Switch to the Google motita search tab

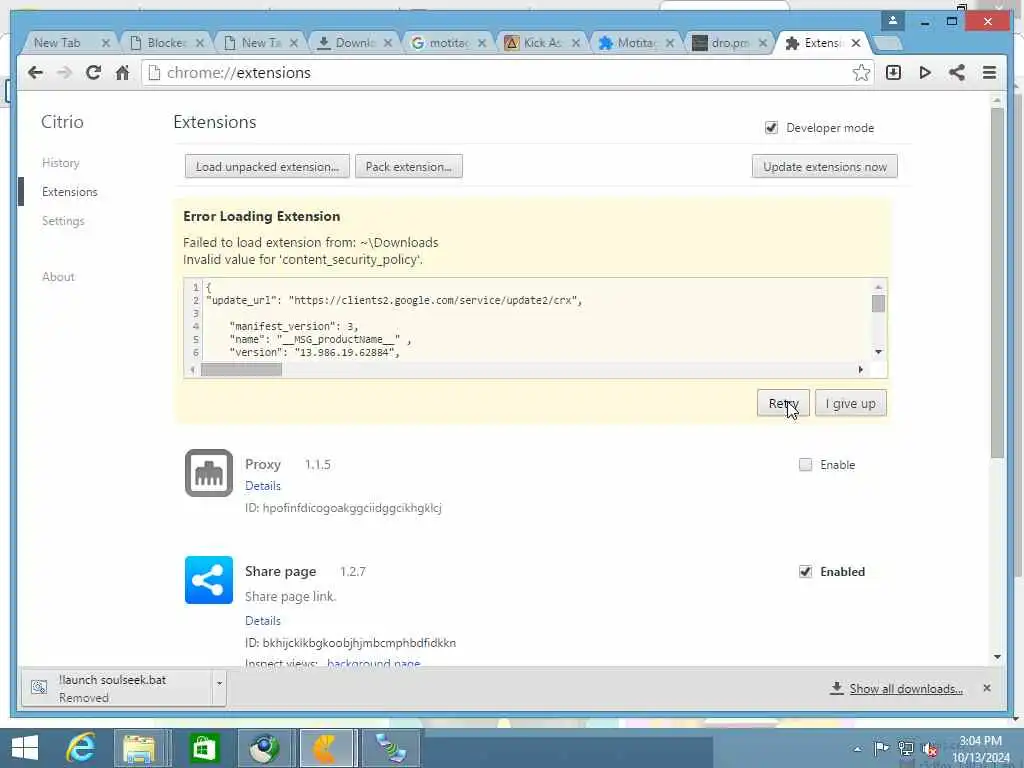point(448,43)
